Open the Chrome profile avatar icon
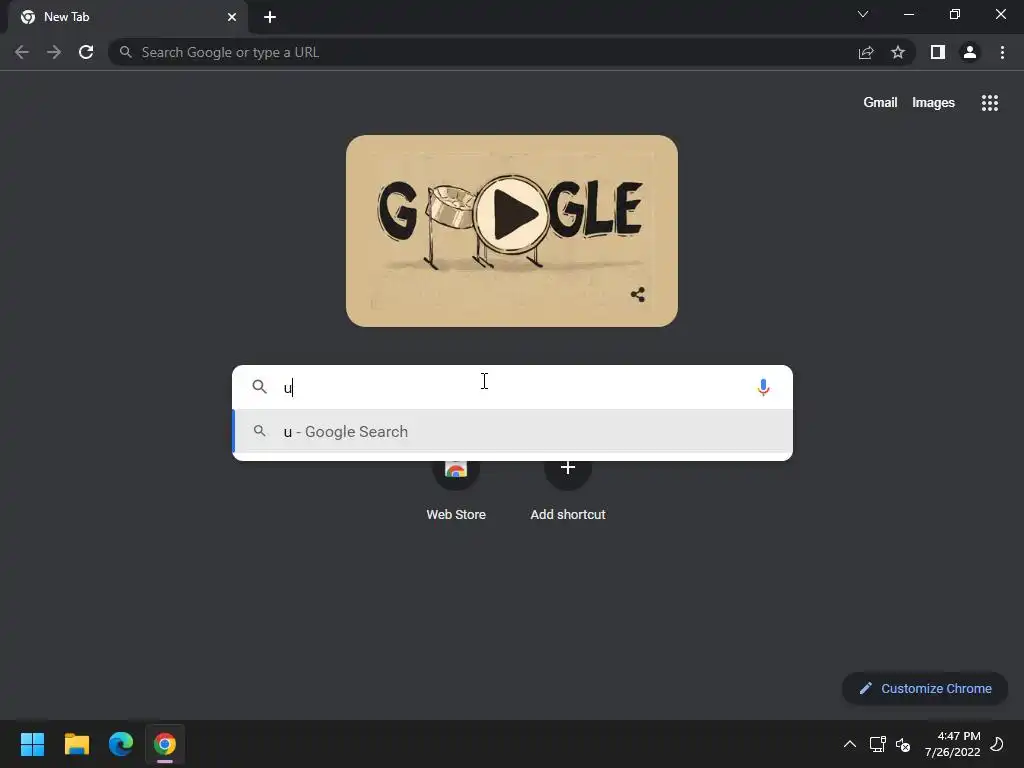The height and width of the screenshot is (768, 1024). pos(970,52)
